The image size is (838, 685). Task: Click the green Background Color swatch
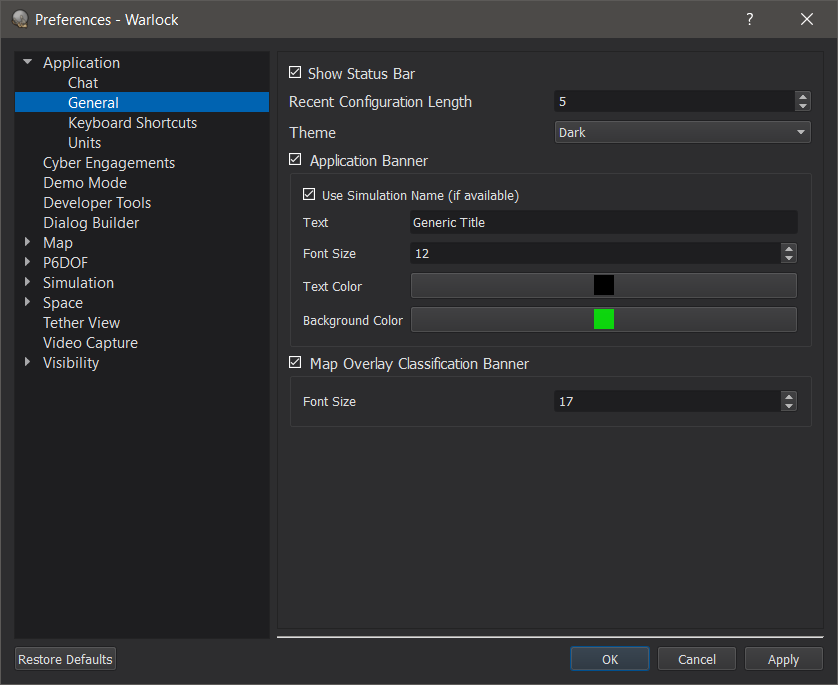(x=603, y=319)
